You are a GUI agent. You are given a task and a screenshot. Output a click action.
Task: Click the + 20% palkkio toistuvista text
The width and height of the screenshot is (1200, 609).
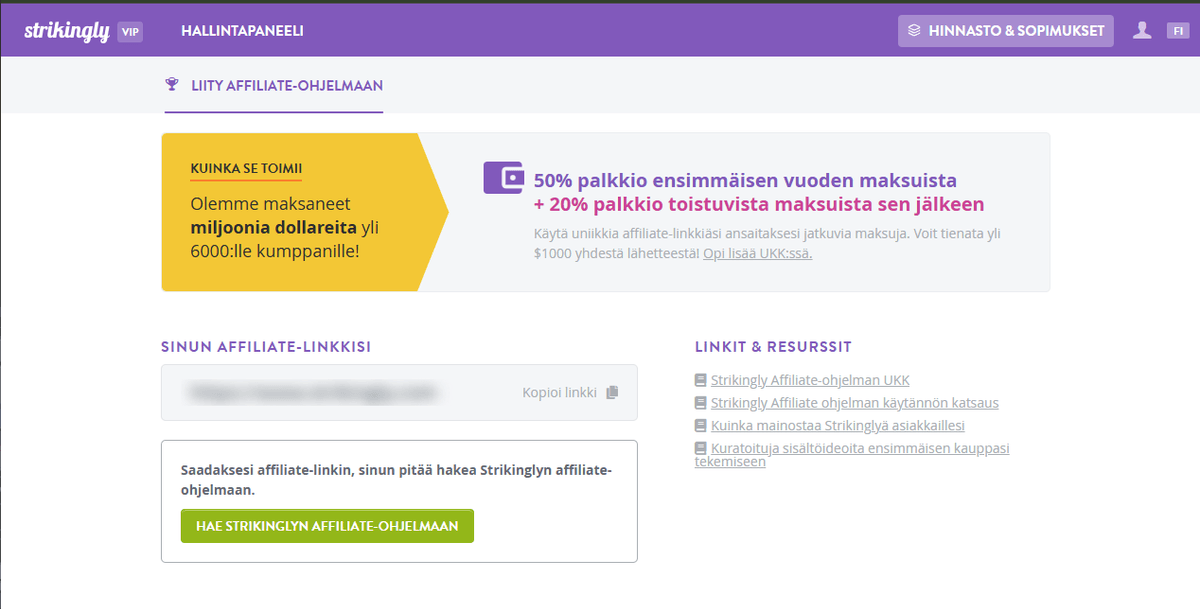[759, 205]
